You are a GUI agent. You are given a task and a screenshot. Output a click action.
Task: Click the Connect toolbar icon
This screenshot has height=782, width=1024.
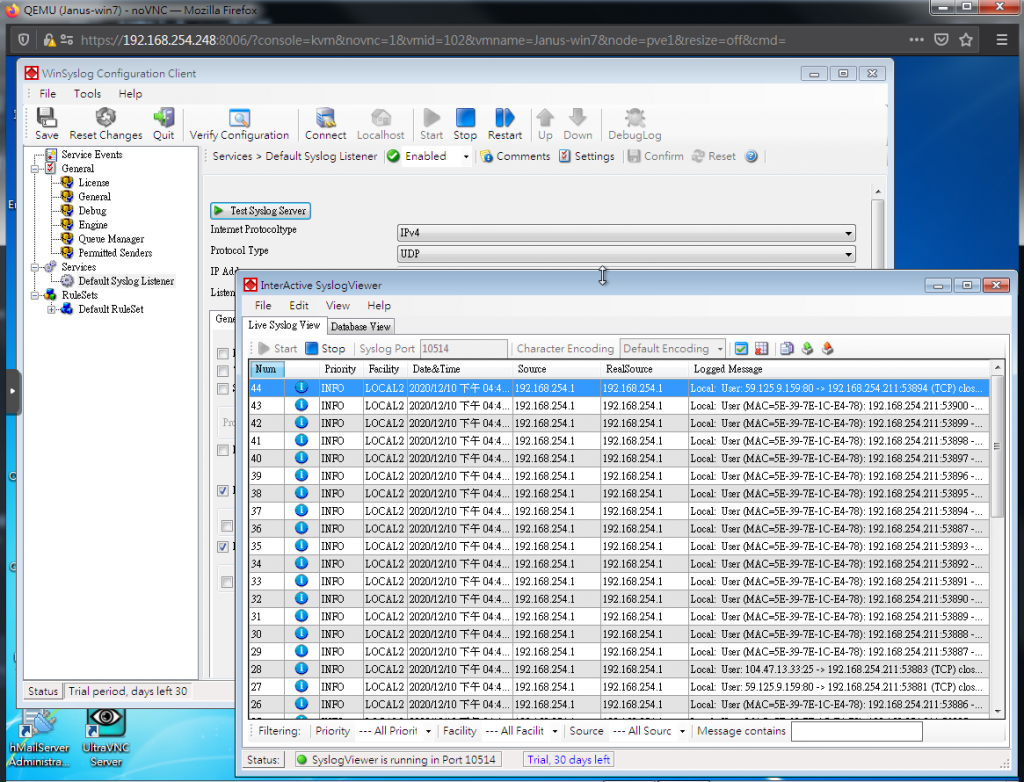point(325,118)
